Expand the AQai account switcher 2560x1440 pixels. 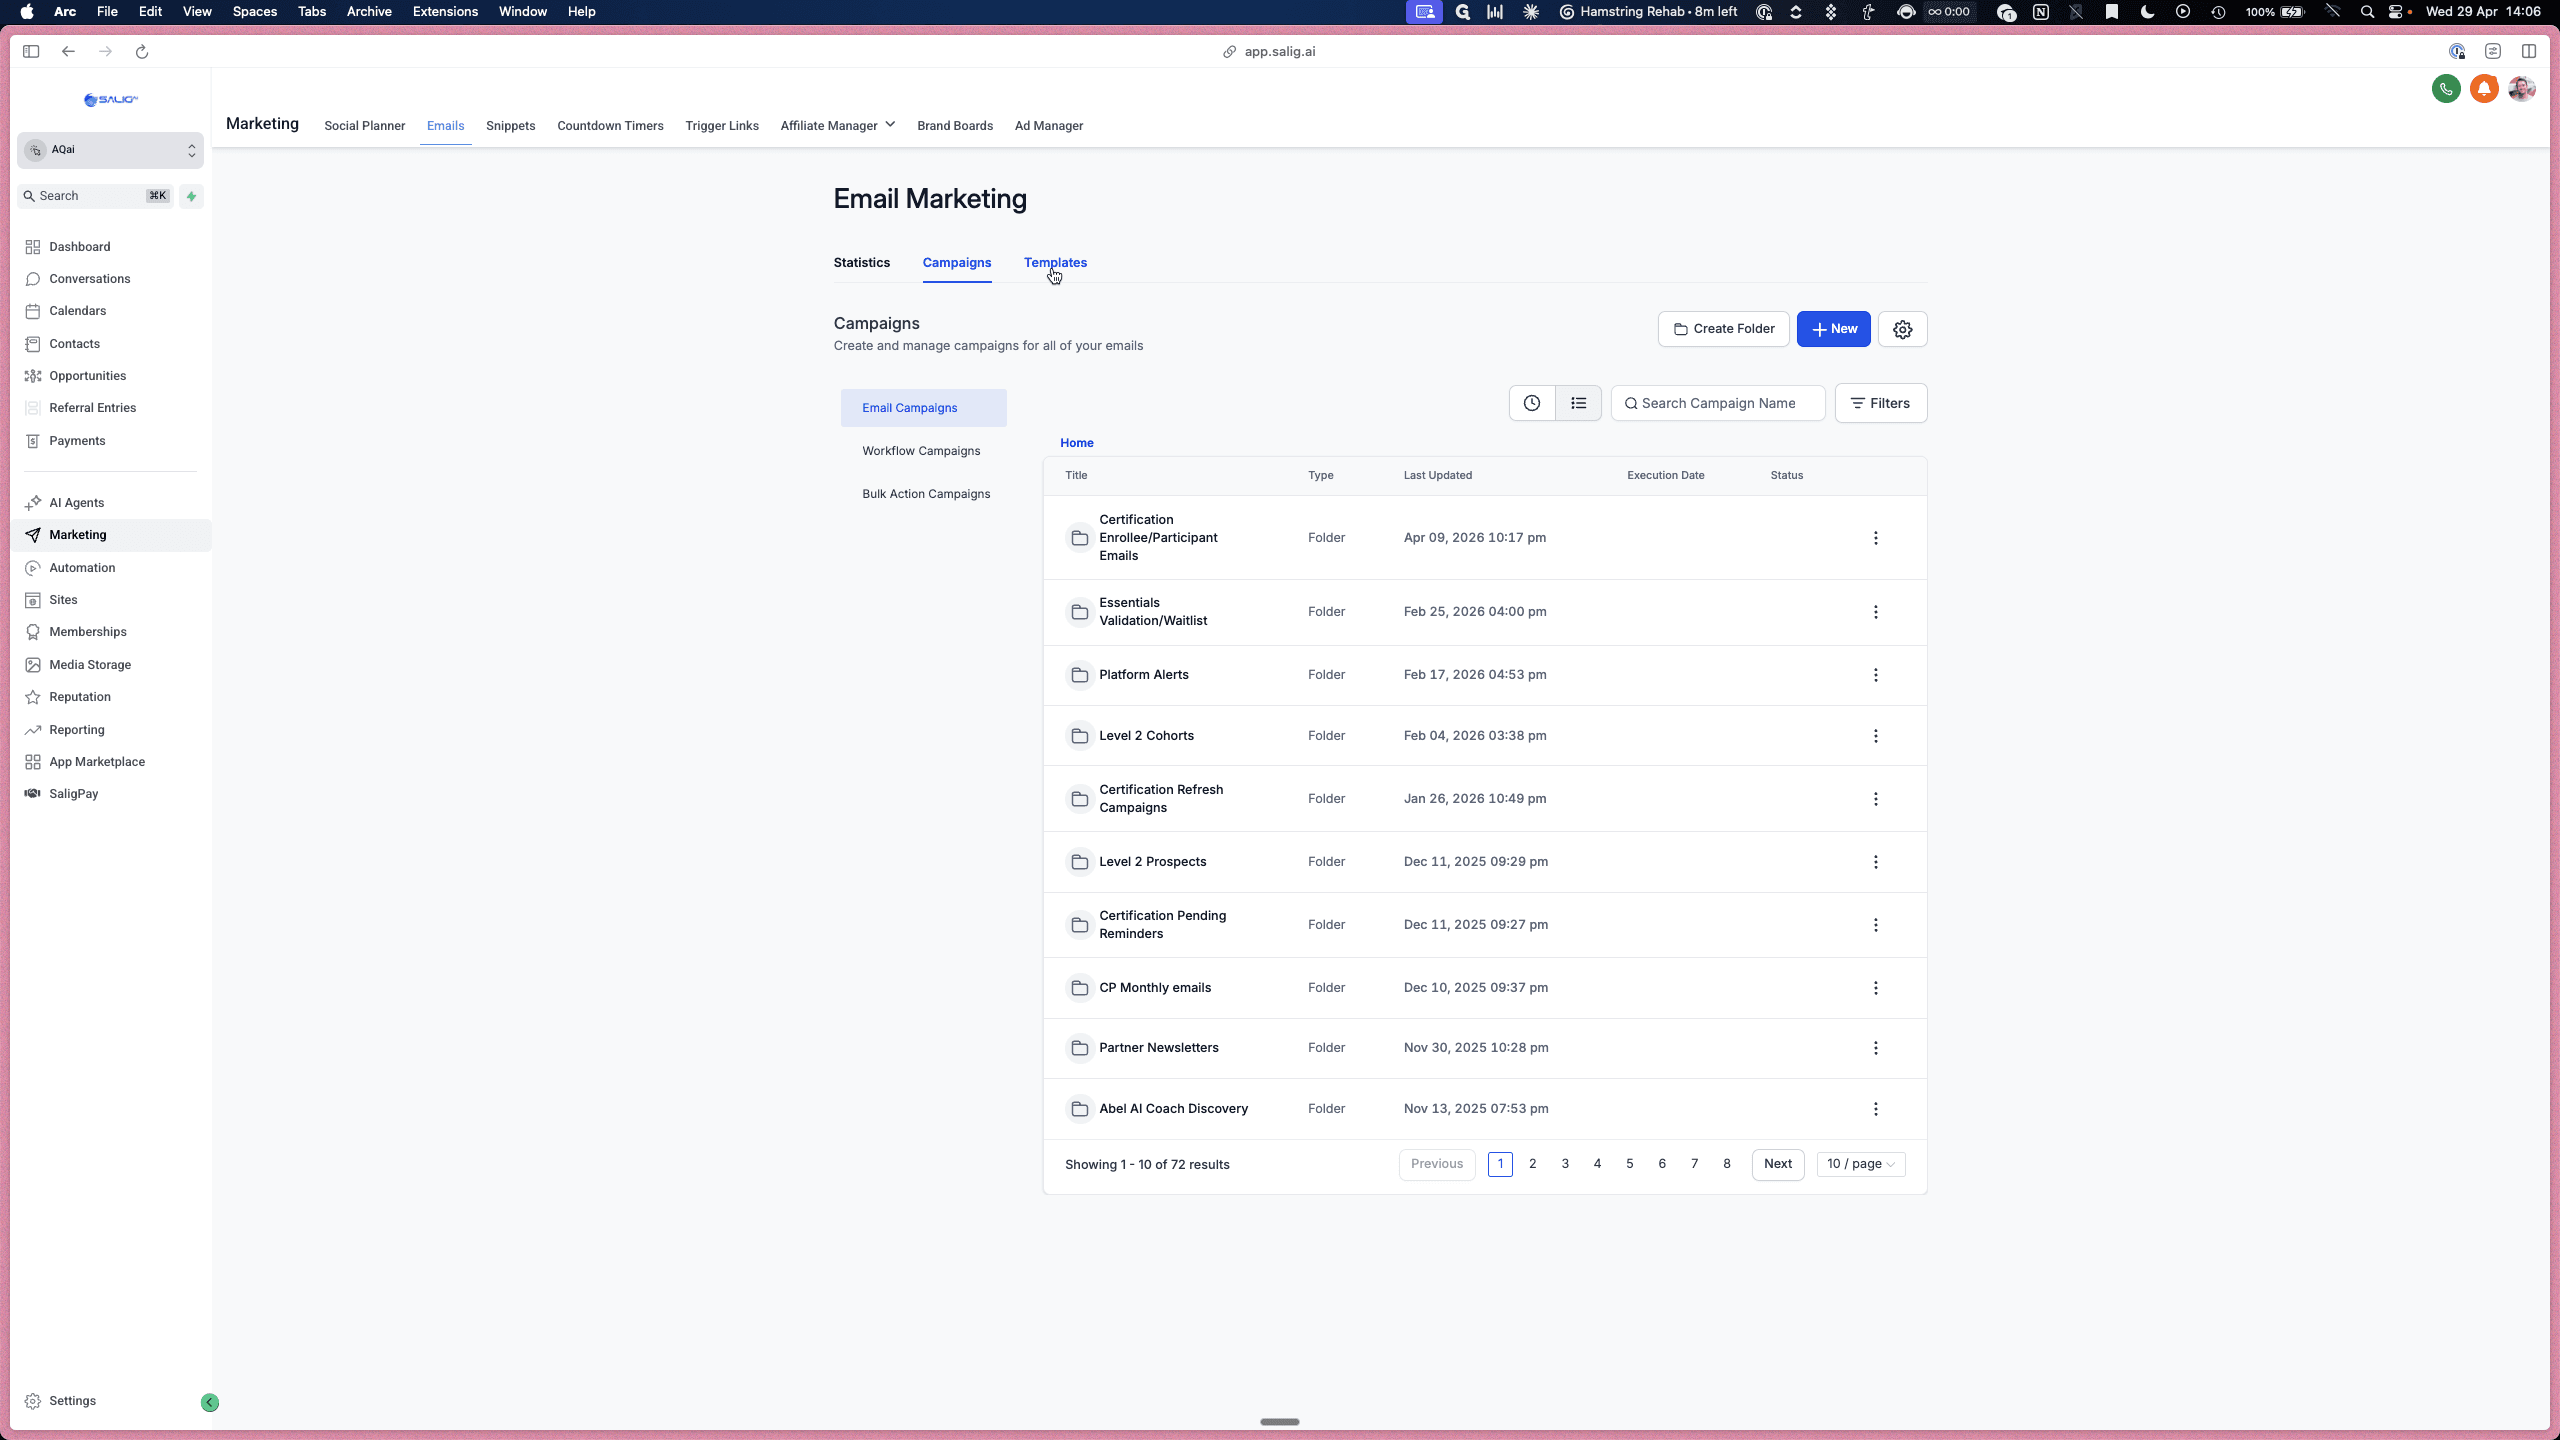pyautogui.click(x=110, y=150)
